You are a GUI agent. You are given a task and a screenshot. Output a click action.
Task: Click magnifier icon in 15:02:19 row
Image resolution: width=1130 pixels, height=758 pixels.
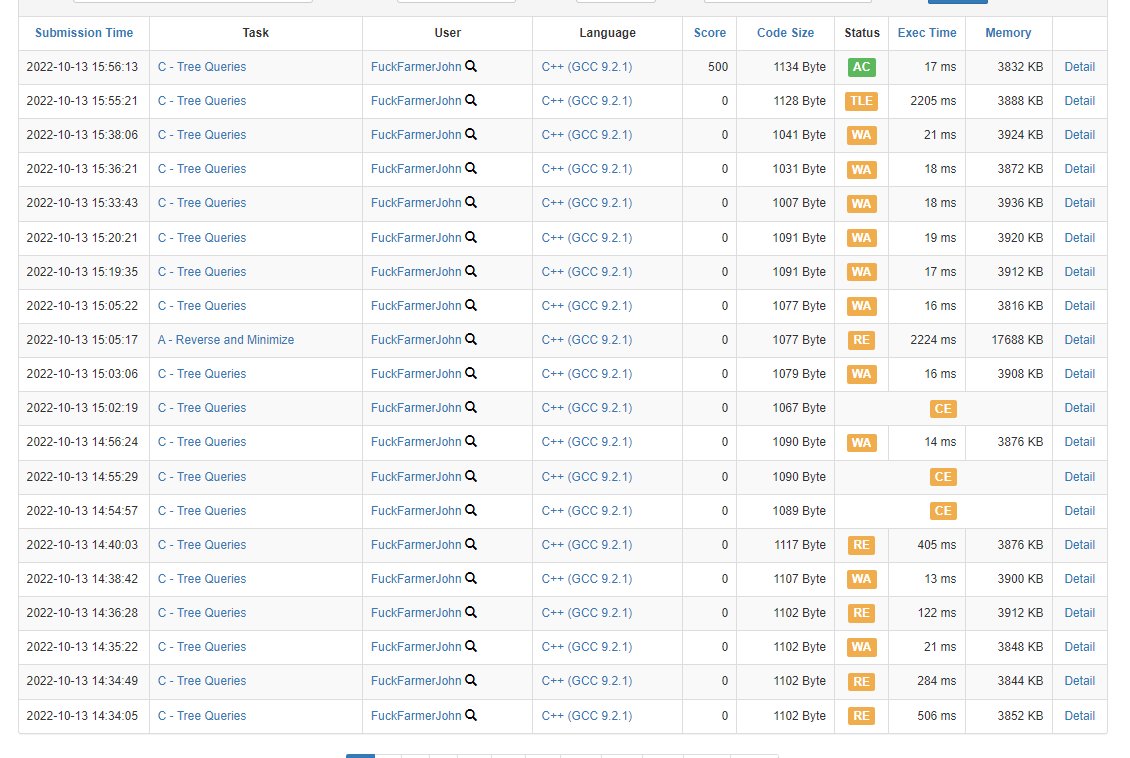point(471,407)
